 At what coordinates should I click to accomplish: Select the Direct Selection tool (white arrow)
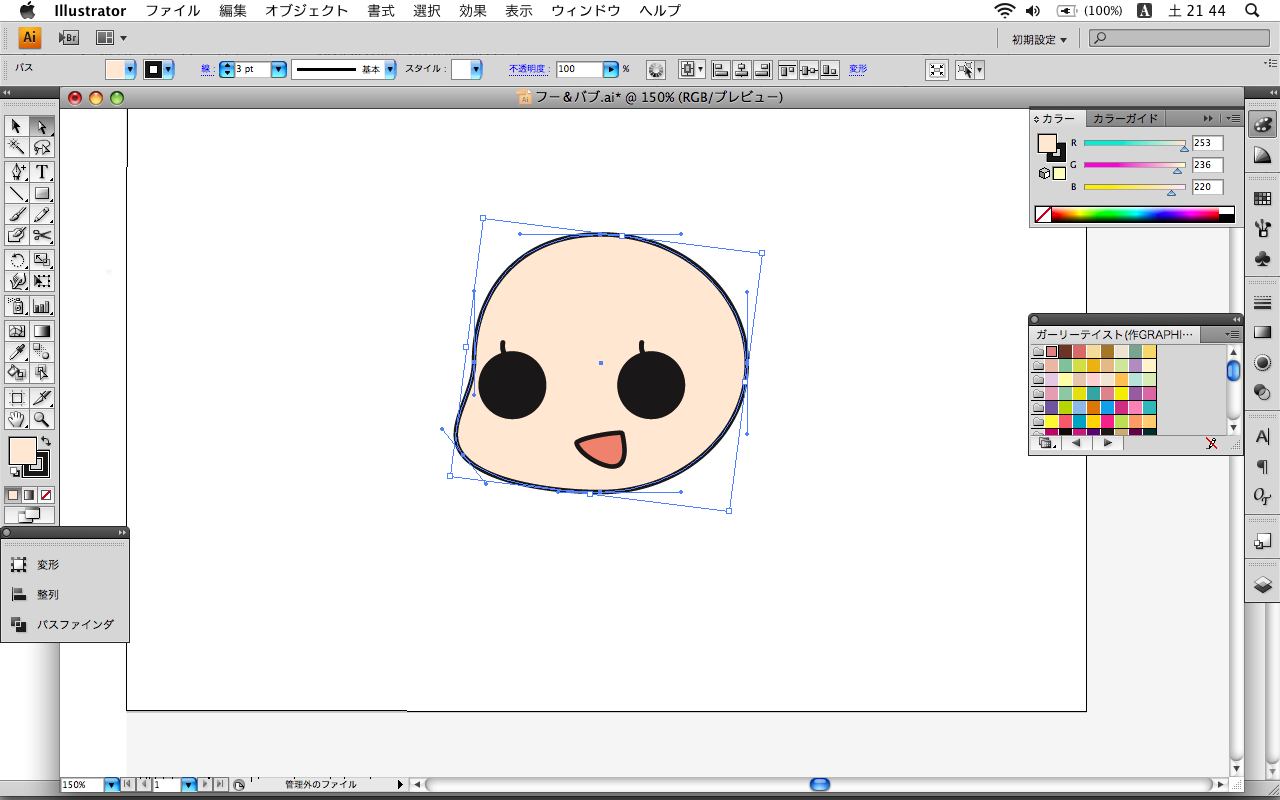pyautogui.click(x=42, y=126)
